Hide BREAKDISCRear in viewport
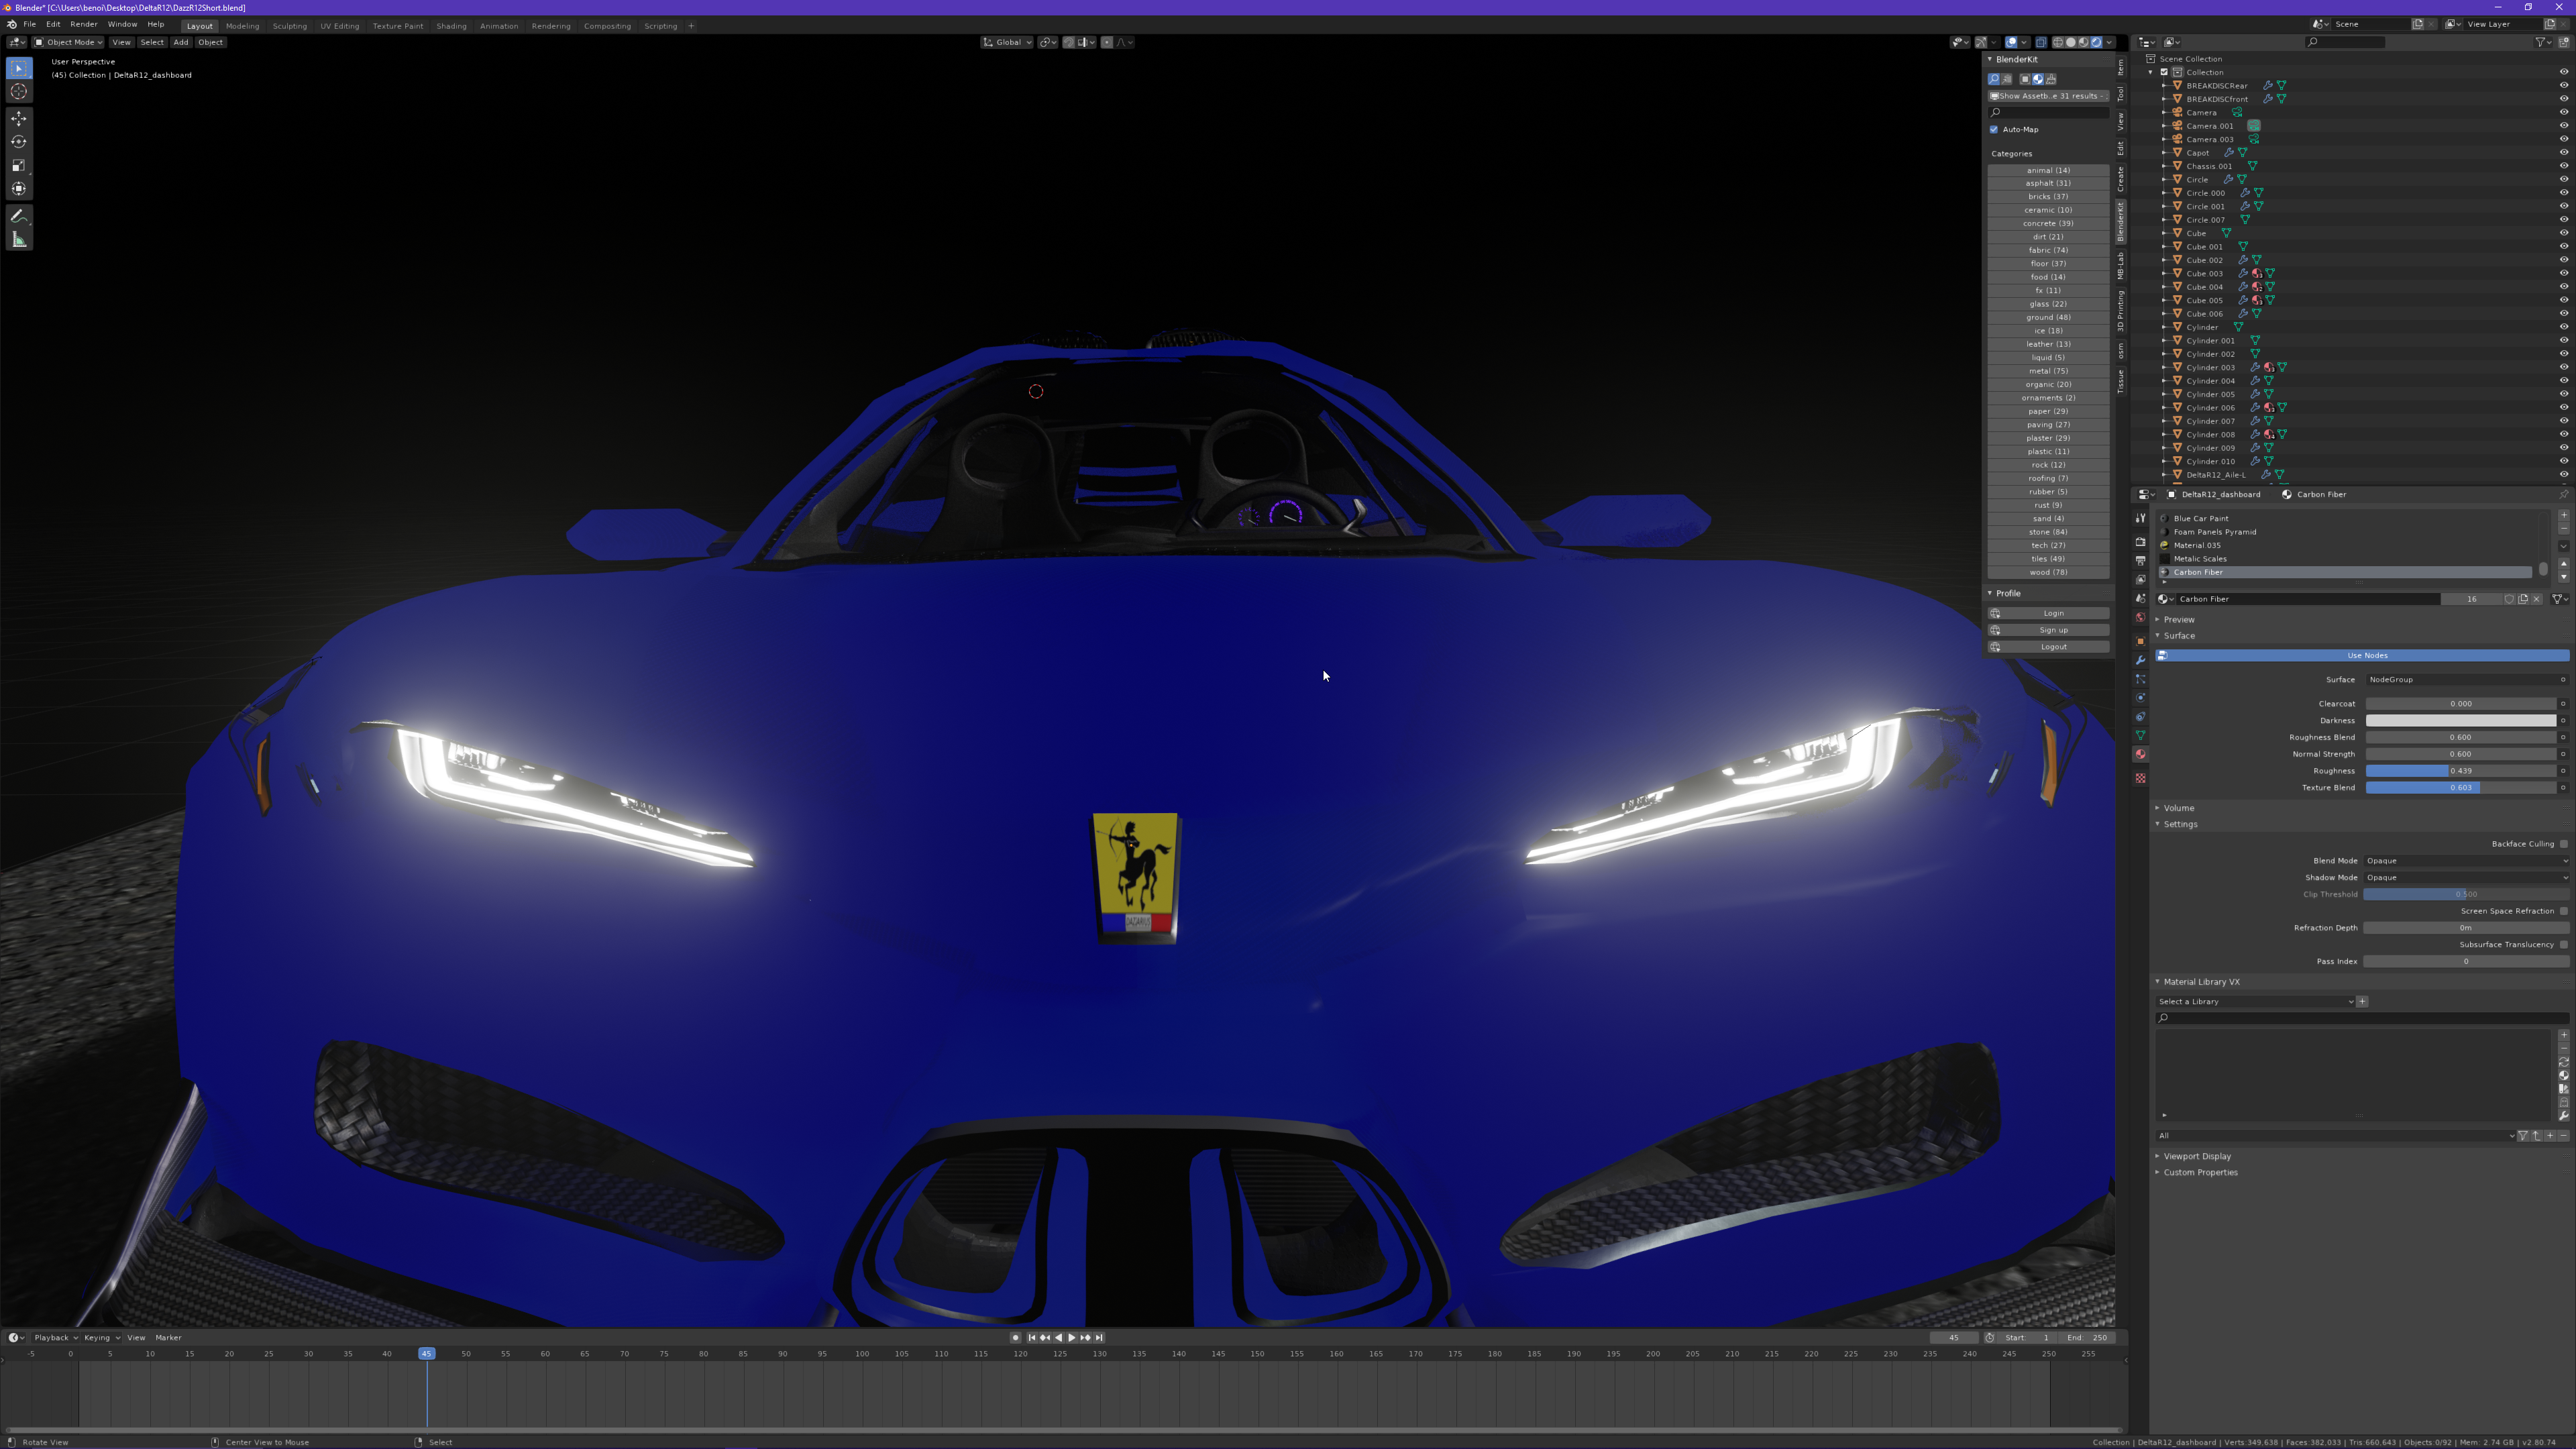 [2564, 85]
